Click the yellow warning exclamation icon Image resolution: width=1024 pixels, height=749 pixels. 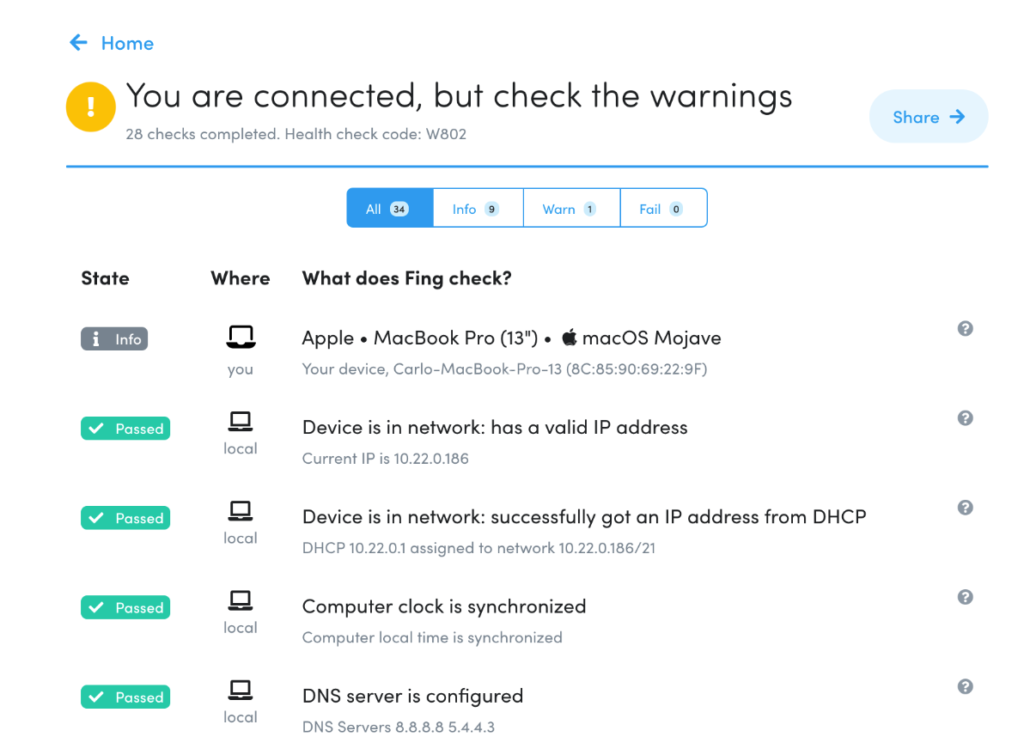90,105
